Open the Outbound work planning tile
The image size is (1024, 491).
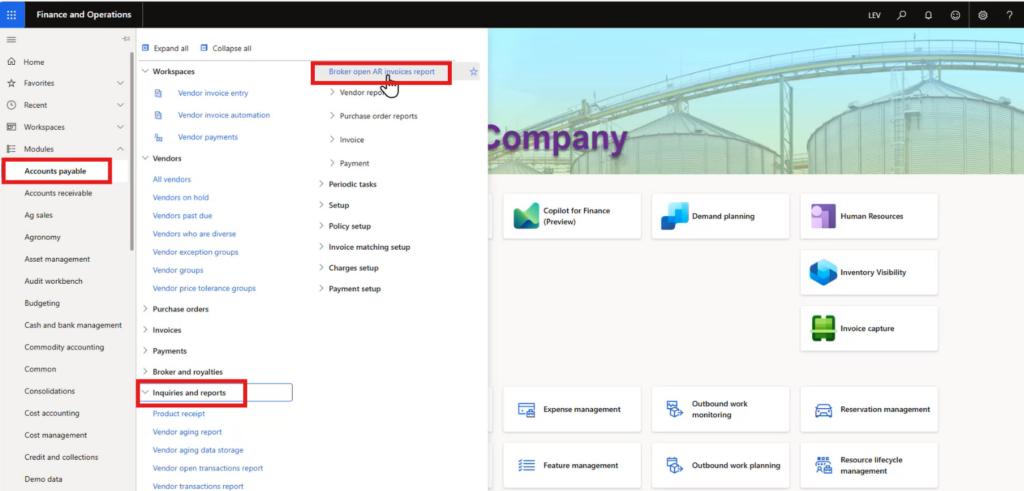(720, 466)
